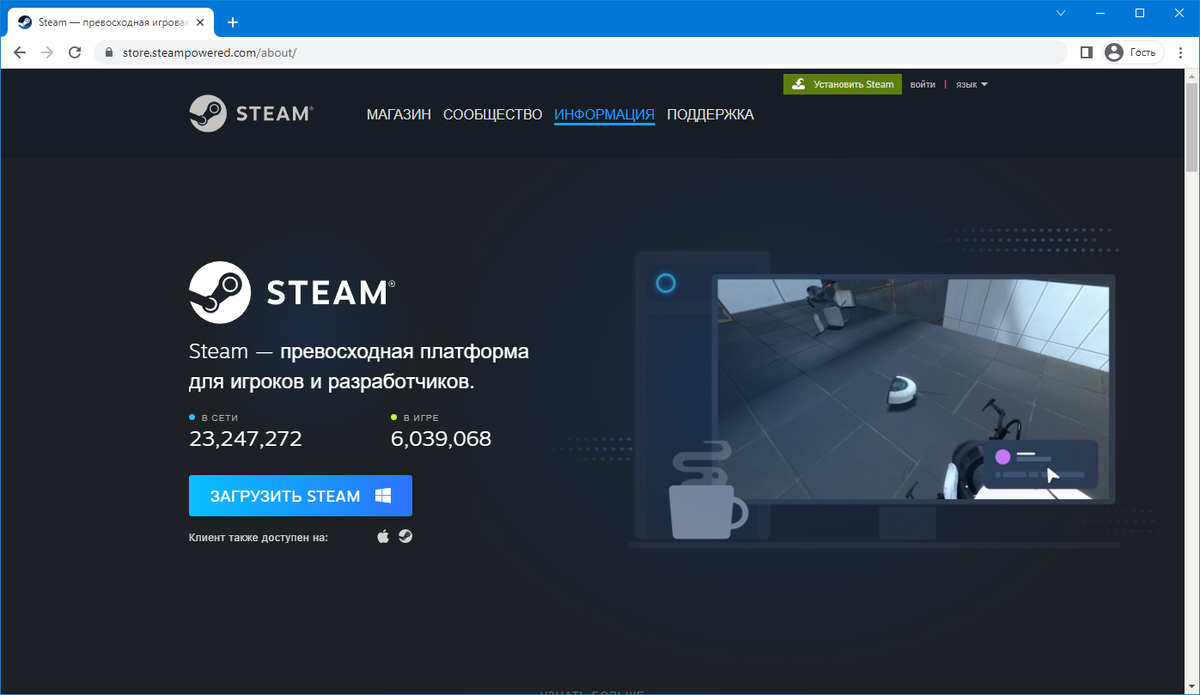The width and height of the screenshot is (1200, 695).
Task: Click the blue ЗАГРУЗИТЬ STEAM button
Action: [300, 495]
